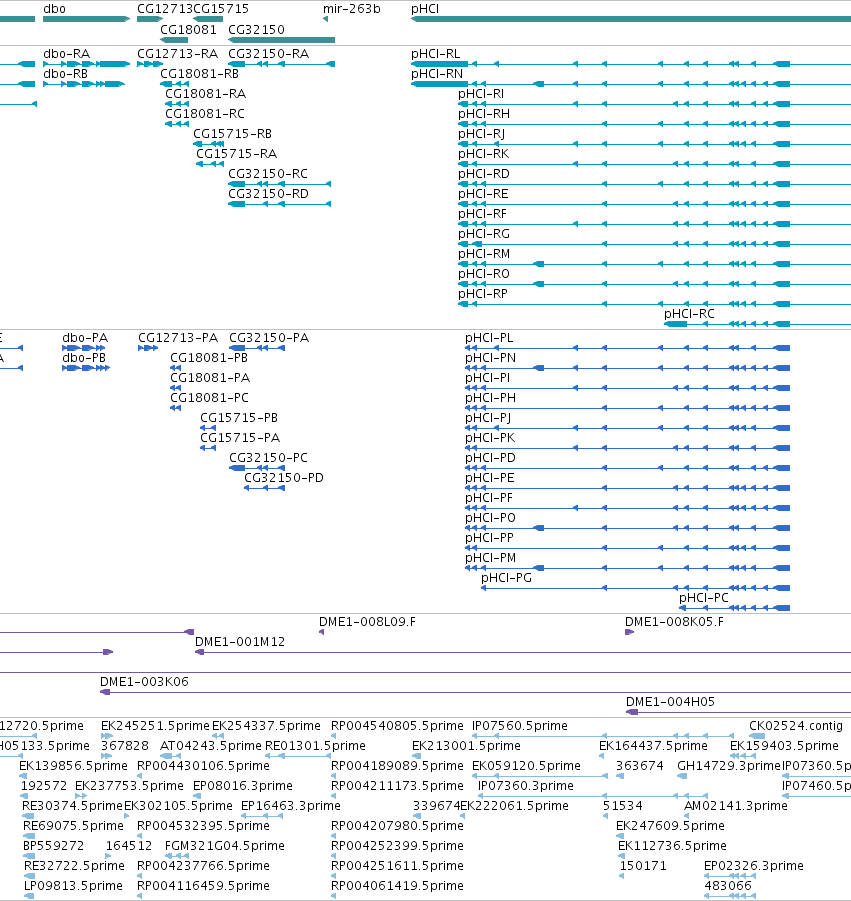The height and width of the screenshot is (901, 851).
Task: Click the dbo-RA transcript label
Action: (67, 53)
